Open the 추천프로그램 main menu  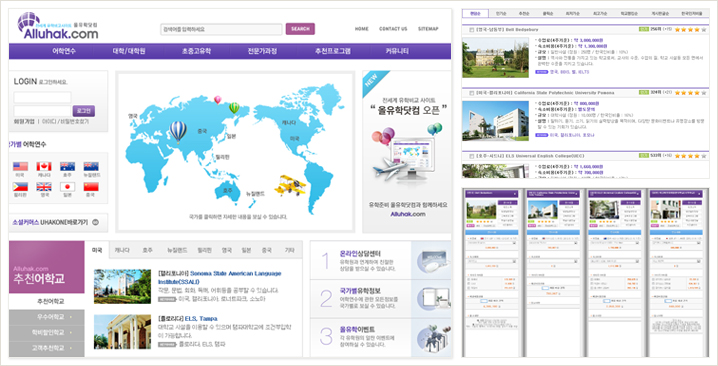[333, 51]
